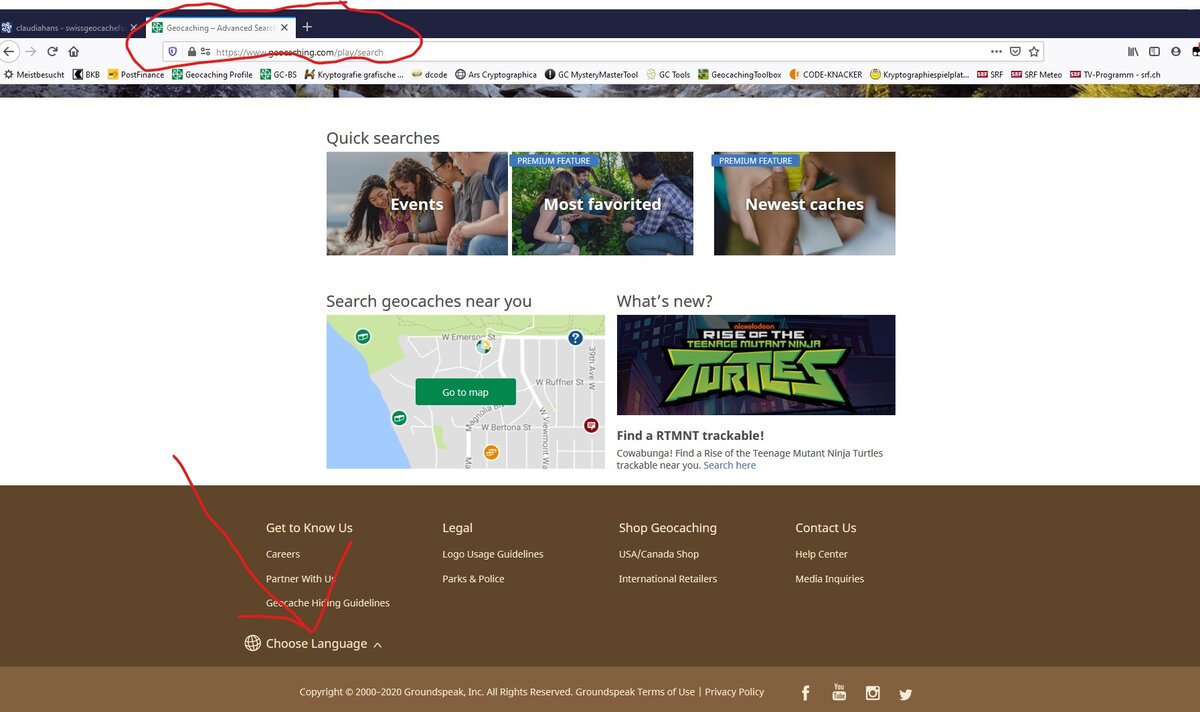The image size is (1200, 712).
Task: Open the GC Tools bookmark
Action: tap(668, 74)
